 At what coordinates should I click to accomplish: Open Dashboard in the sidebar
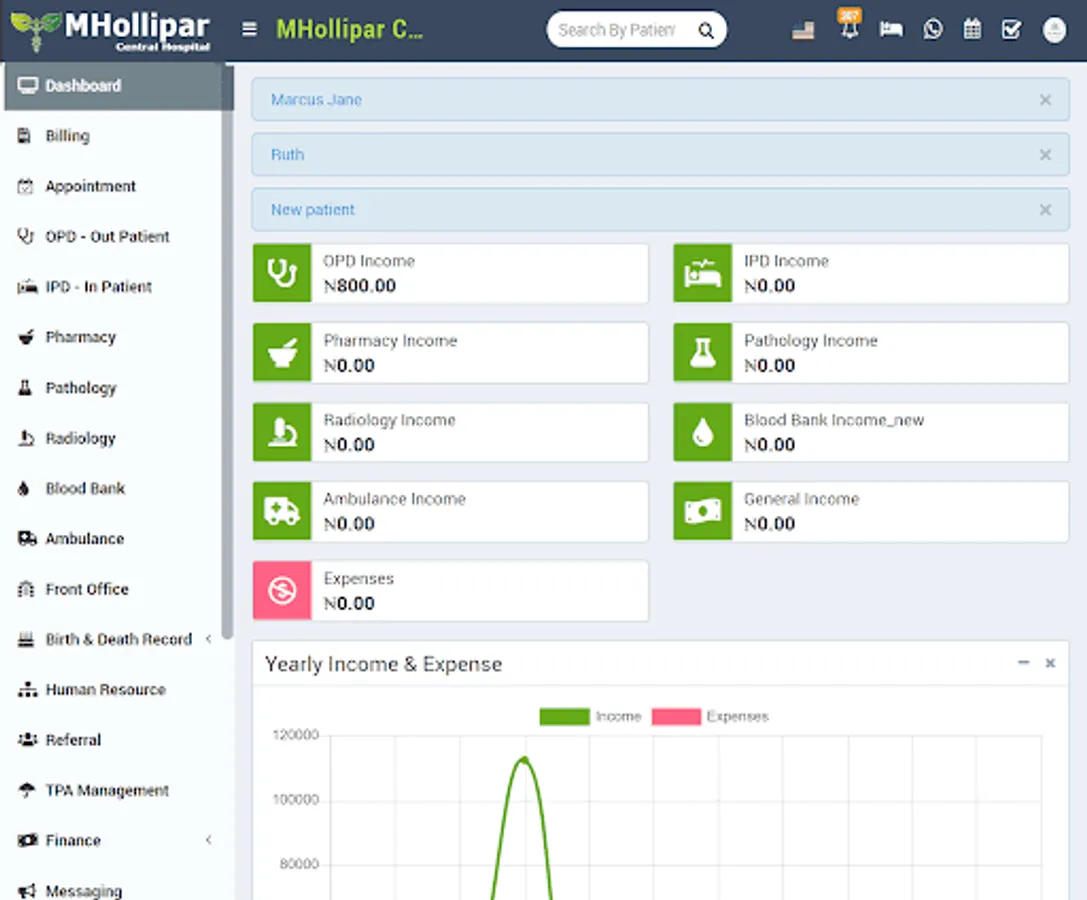(x=113, y=86)
